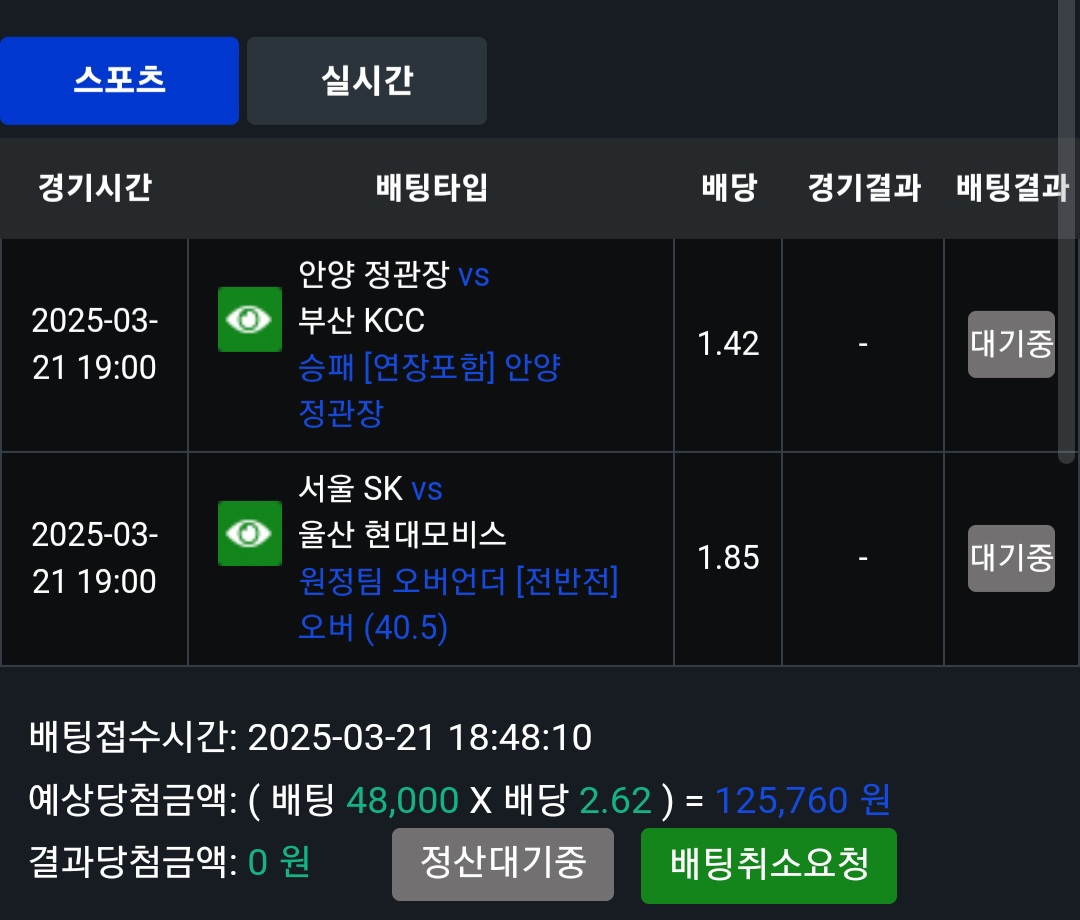The height and width of the screenshot is (920, 1080).
Task: Select the 승패 [연장포함] 안양 정관장 bet link
Action: pyautogui.click(x=429, y=390)
